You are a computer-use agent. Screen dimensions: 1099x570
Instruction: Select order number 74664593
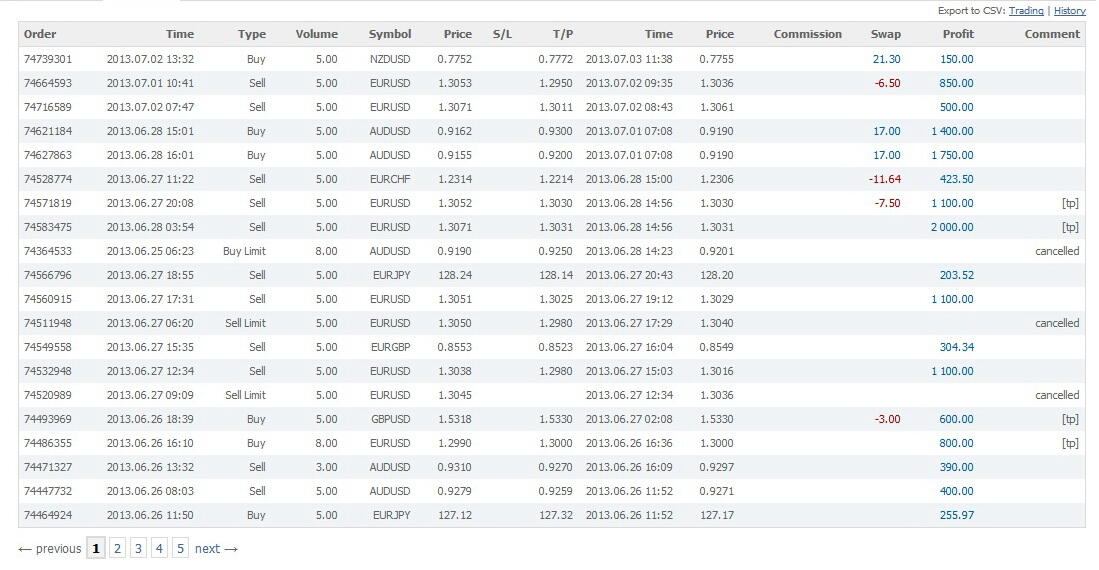point(48,83)
